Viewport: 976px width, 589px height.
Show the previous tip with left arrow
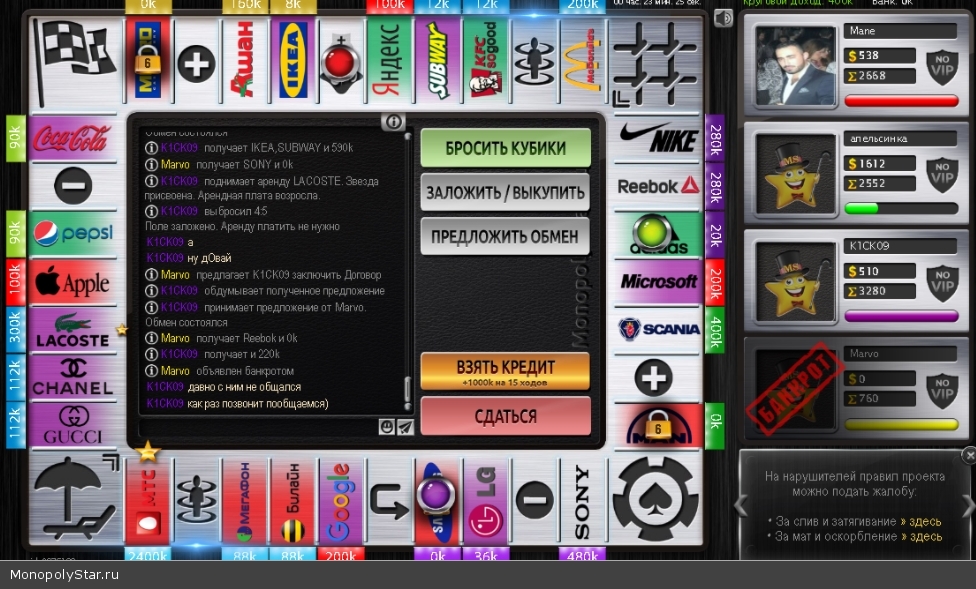point(741,505)
